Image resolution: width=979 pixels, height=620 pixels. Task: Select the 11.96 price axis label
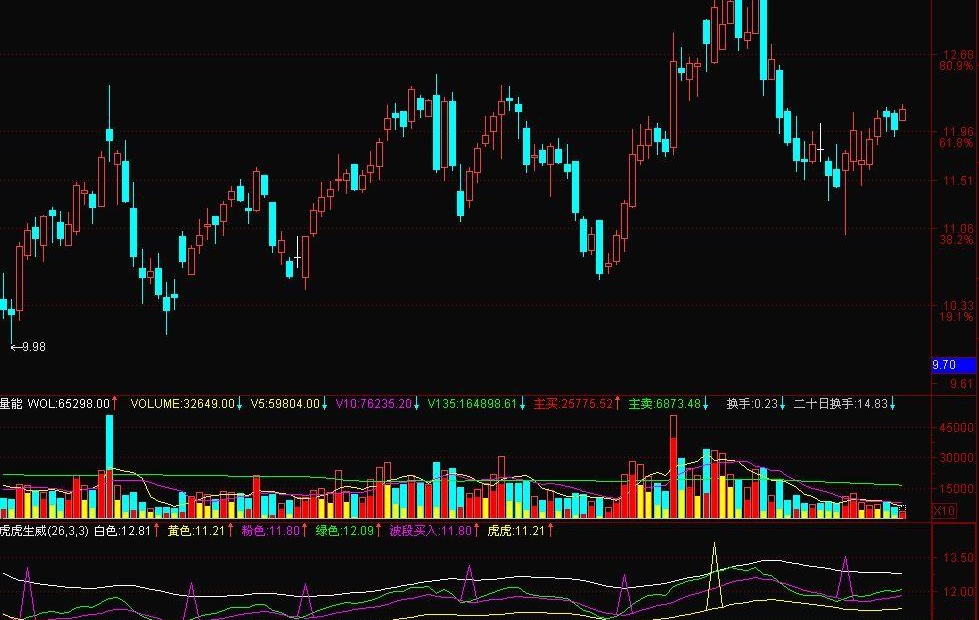tap(958, 132)
